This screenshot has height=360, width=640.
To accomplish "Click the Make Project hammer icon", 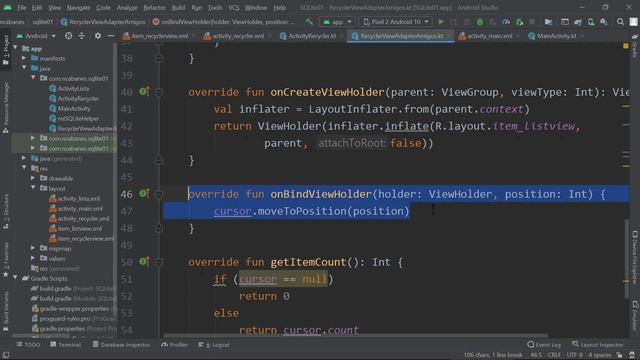I will pyautogui.click(x=309, y=22).
